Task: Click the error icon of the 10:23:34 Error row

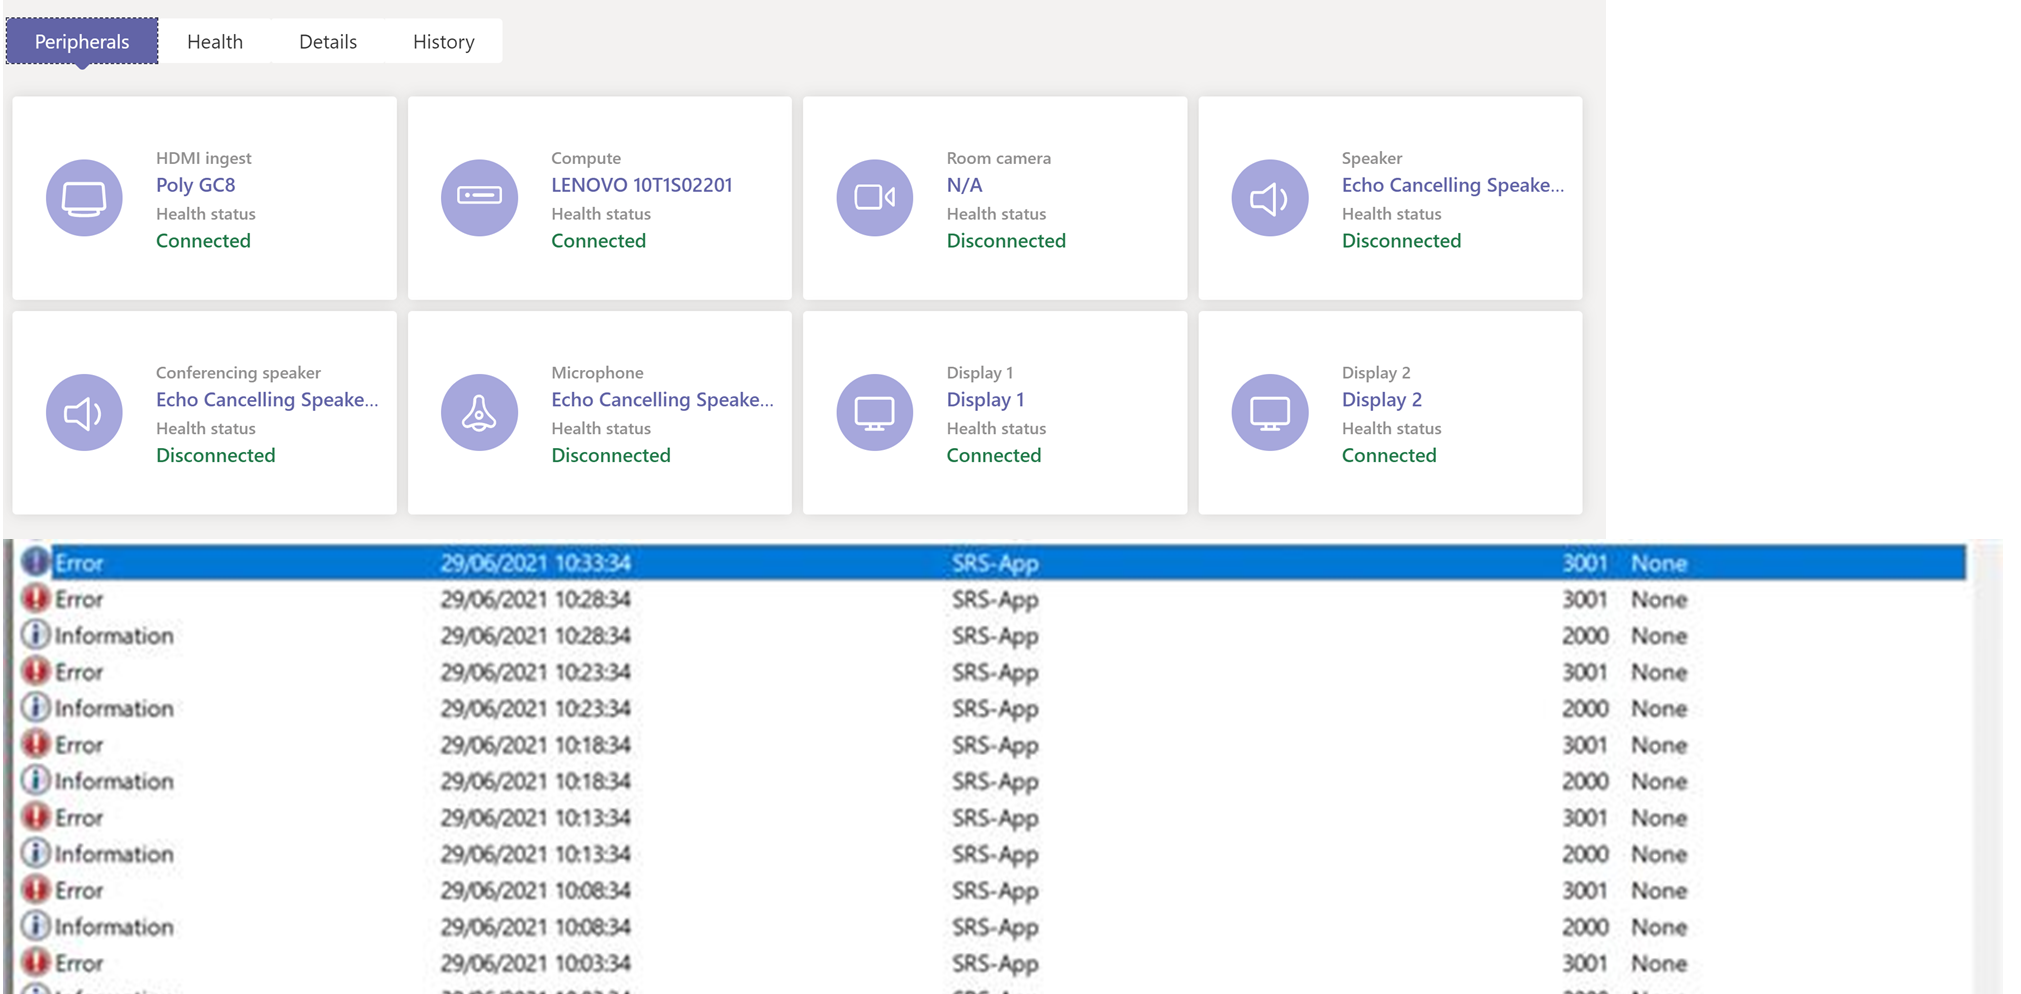Action: coord(36,671)
